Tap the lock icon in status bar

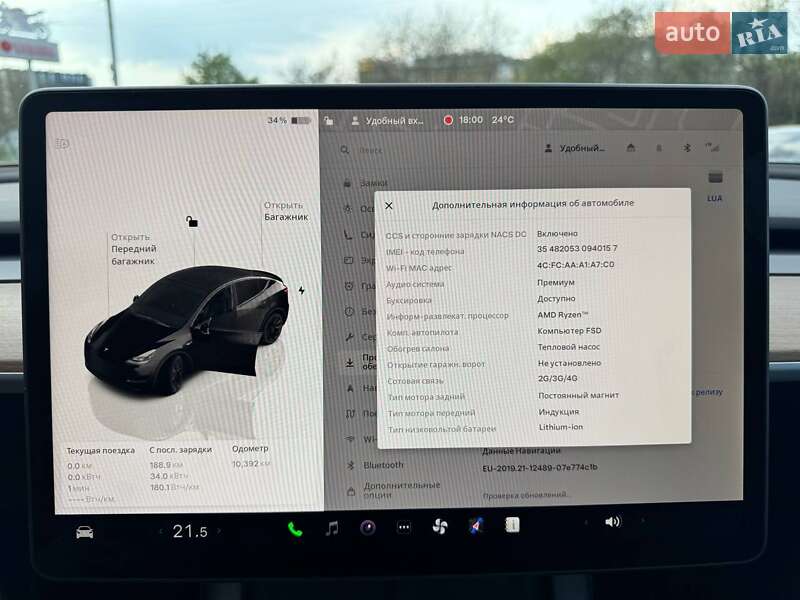(x=329, y=121)
